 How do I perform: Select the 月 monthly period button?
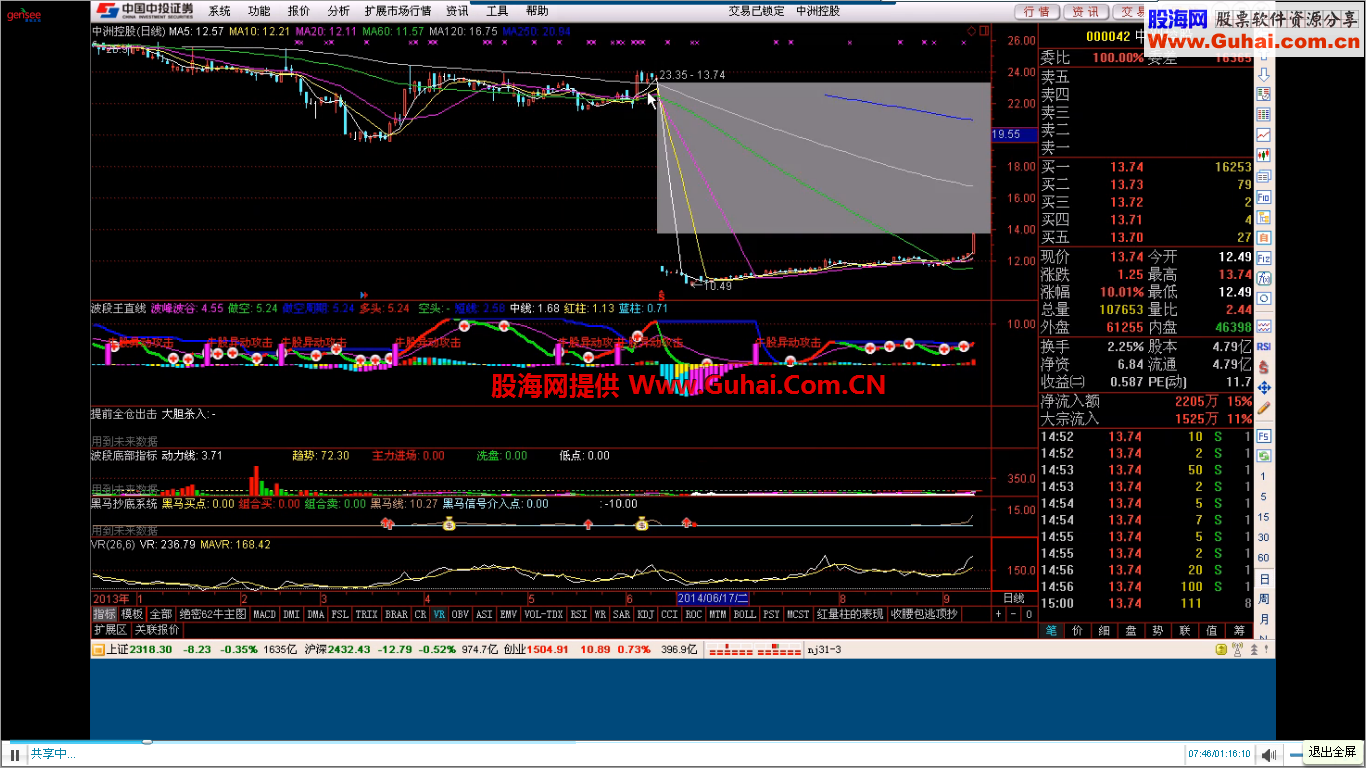click(x=1264, y=619)
